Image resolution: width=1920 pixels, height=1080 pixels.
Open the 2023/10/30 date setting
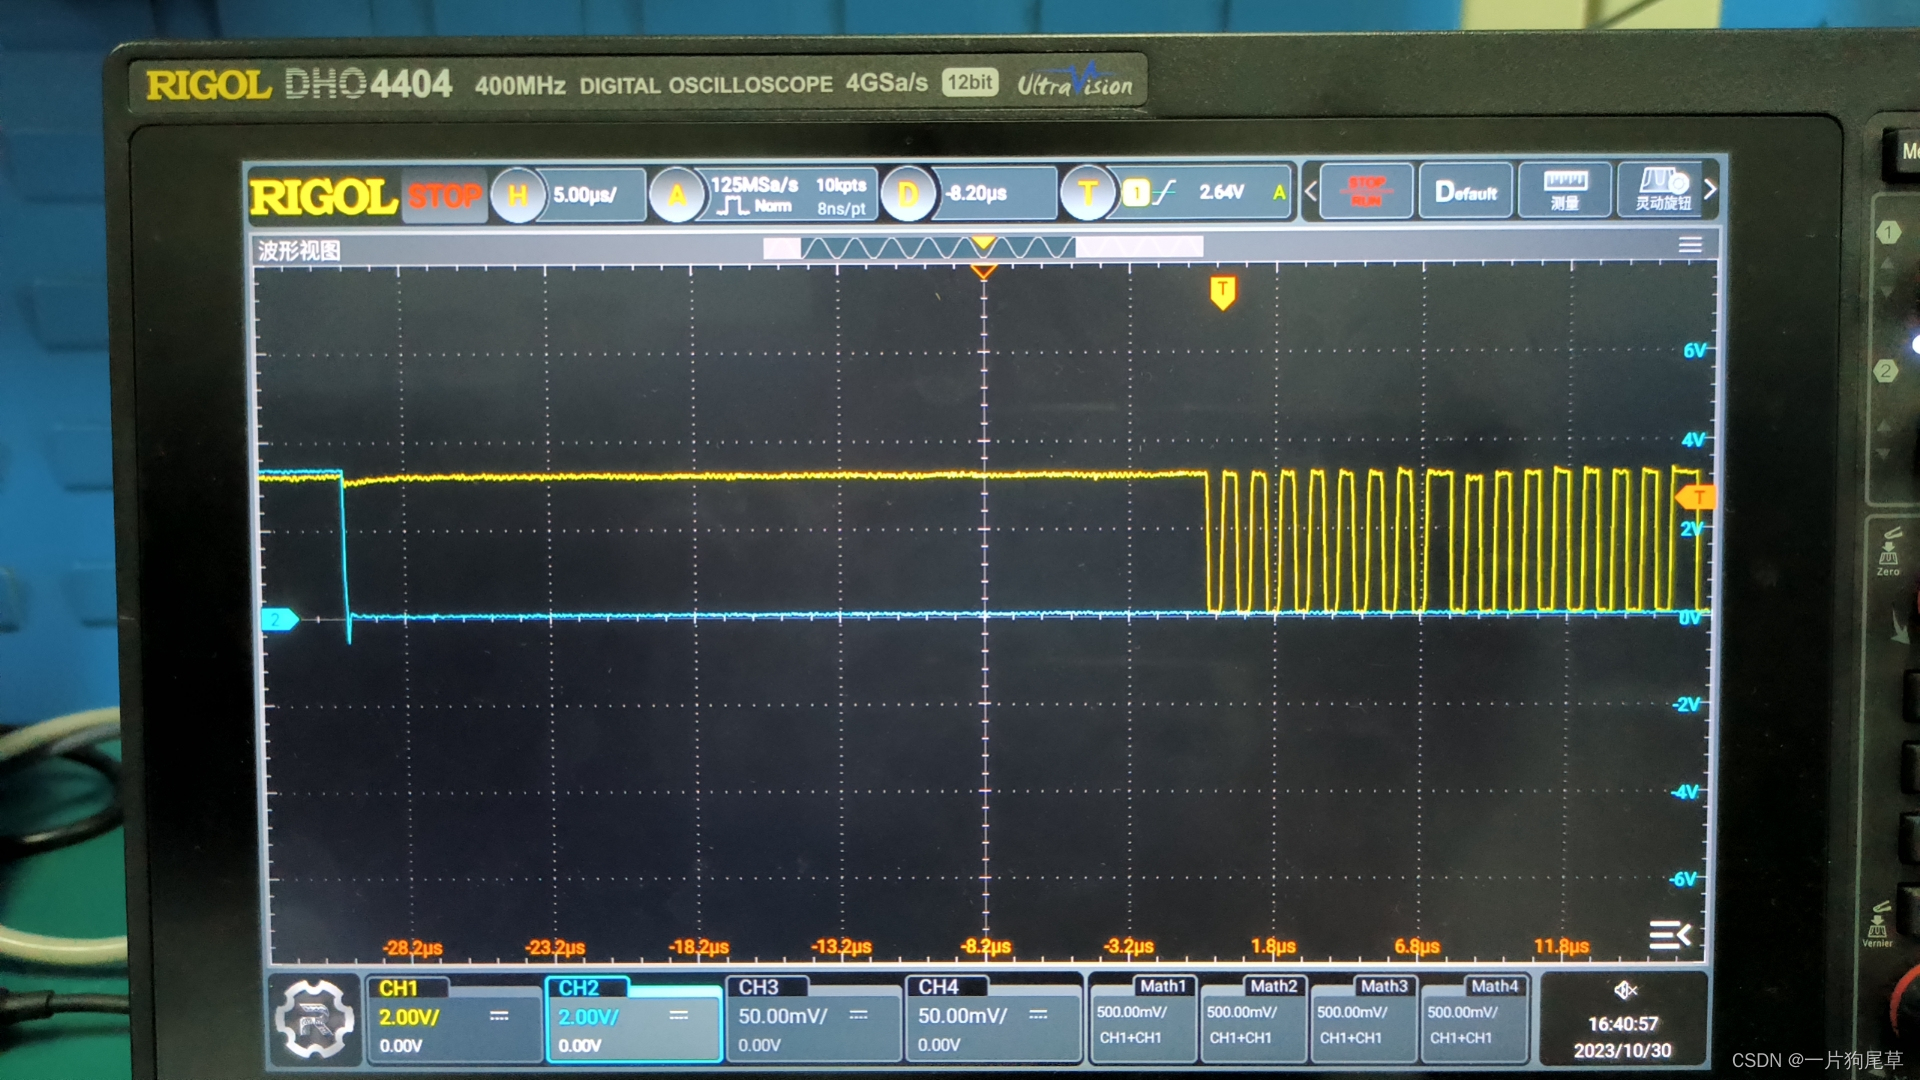(x=1623, y=1051)
